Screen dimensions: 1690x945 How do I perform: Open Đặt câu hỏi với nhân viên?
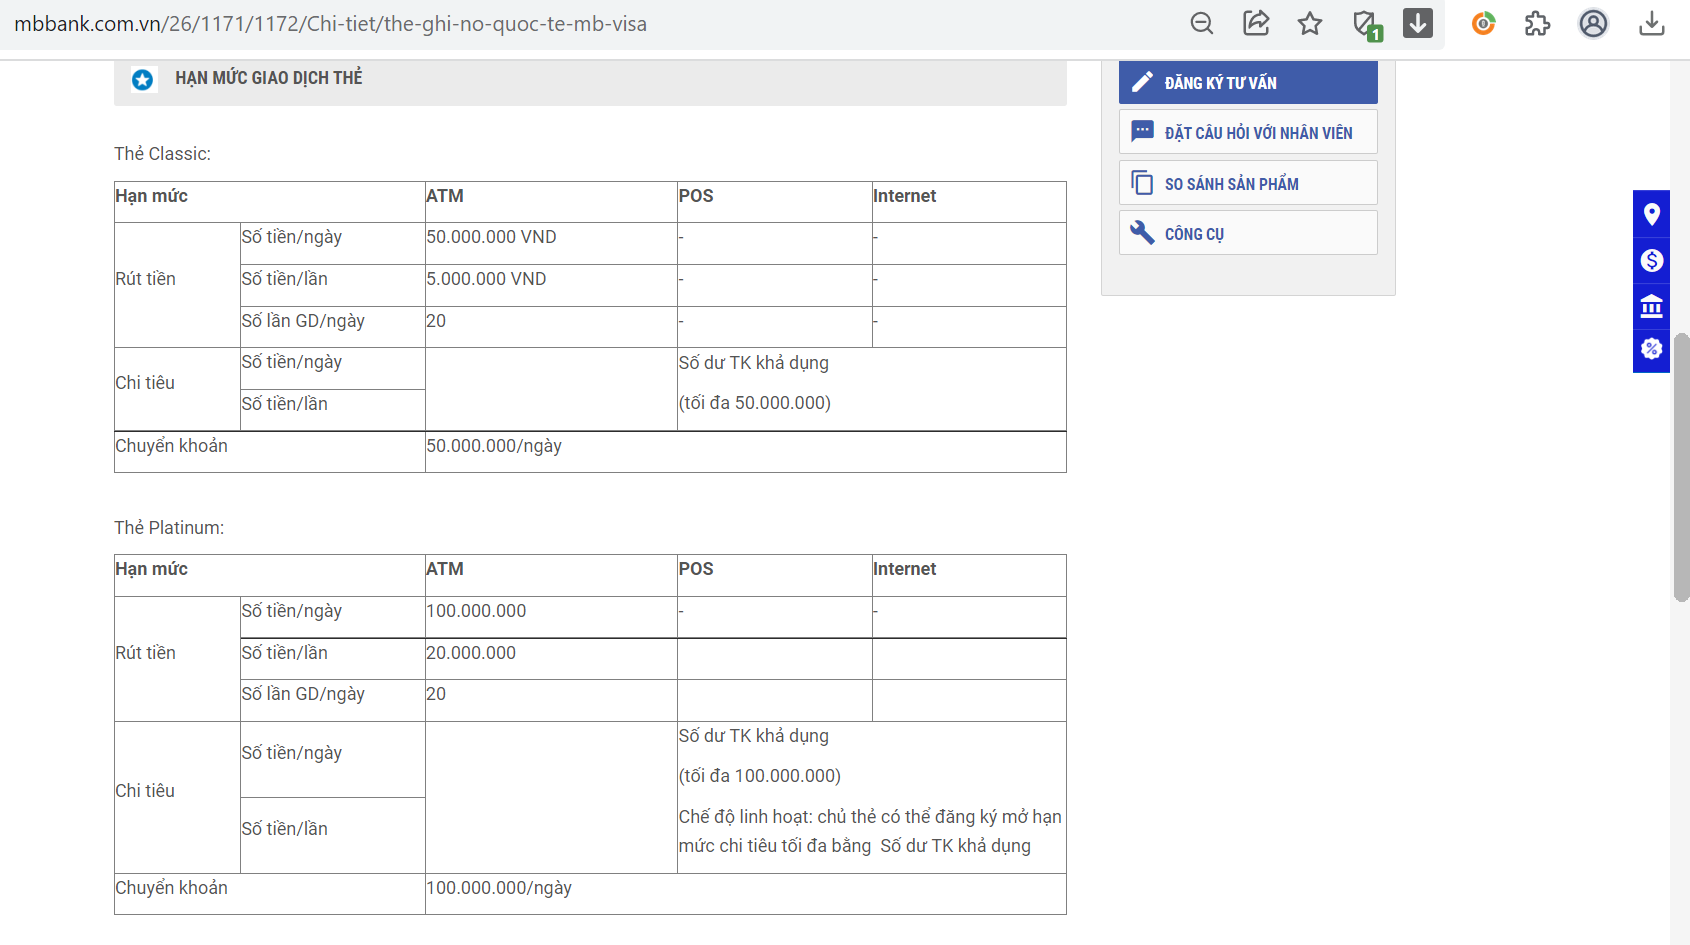point(1248,132)
